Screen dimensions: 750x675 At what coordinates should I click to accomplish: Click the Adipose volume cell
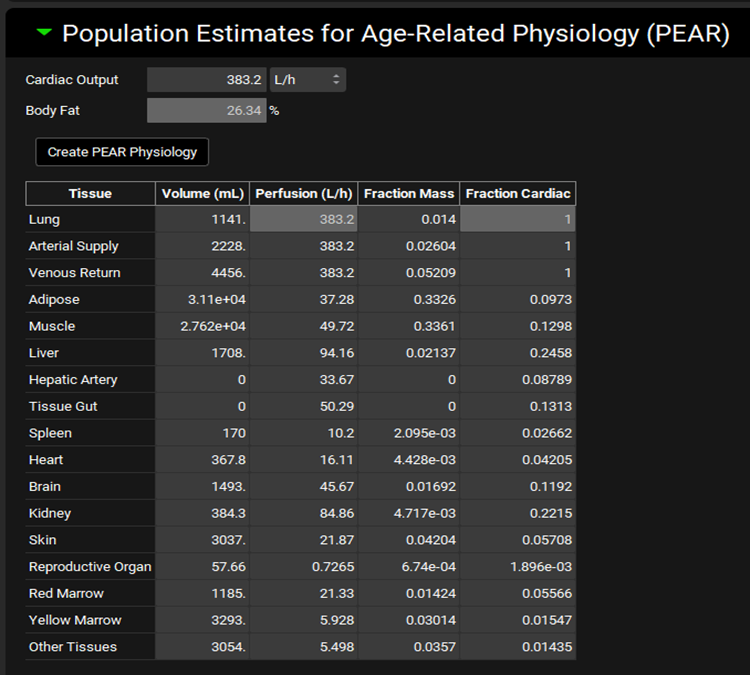click(x=202, y=300)
